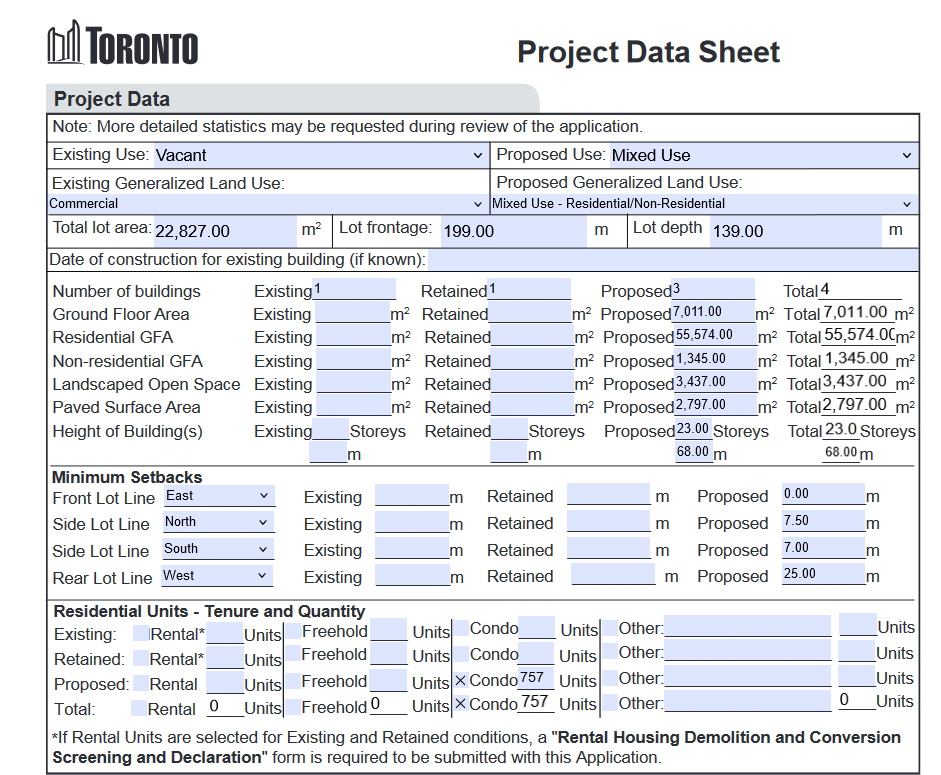Click the date of construction field

click(x=672, y=260)
